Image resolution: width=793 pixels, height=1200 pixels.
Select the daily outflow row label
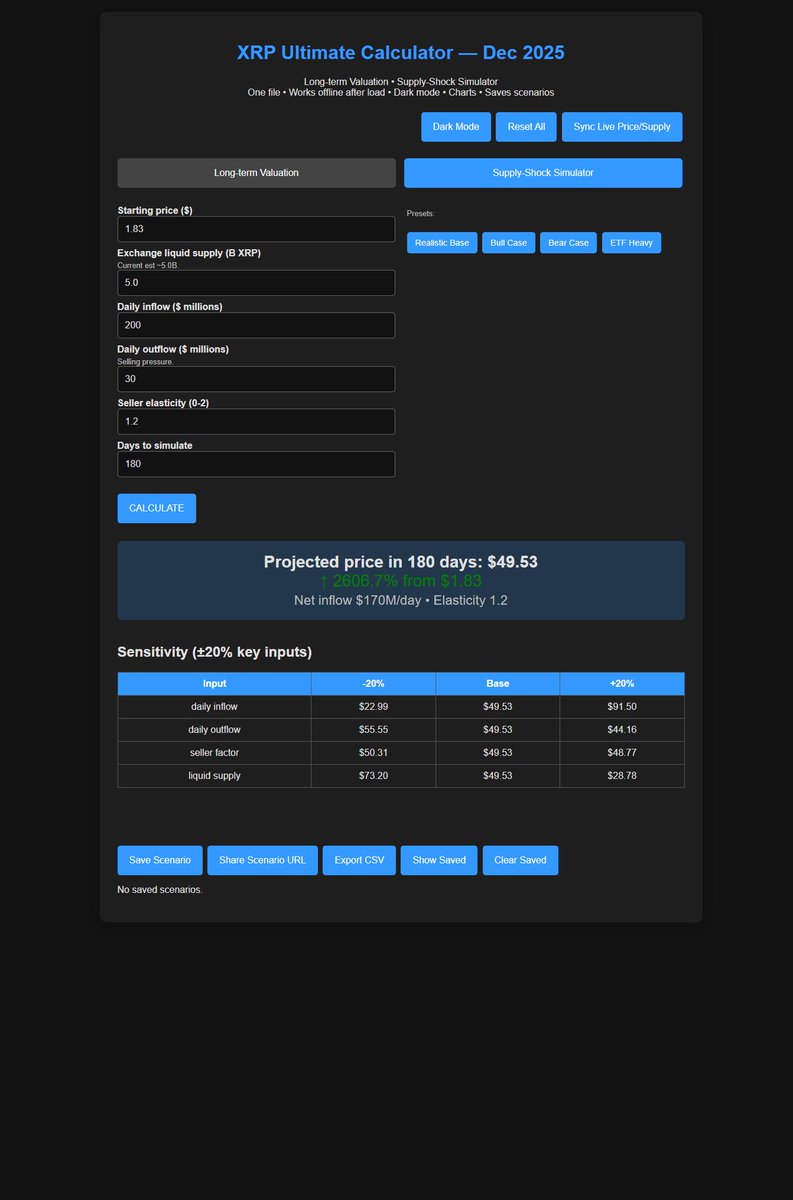click(x=214, y=730)
